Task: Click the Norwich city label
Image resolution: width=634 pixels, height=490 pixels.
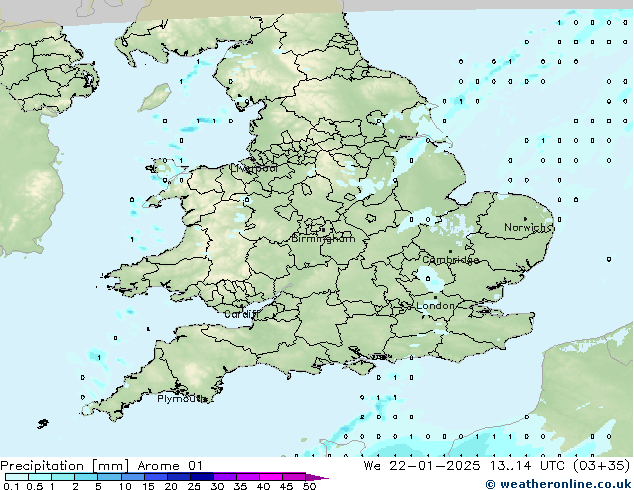Action: tap(528, 227)
